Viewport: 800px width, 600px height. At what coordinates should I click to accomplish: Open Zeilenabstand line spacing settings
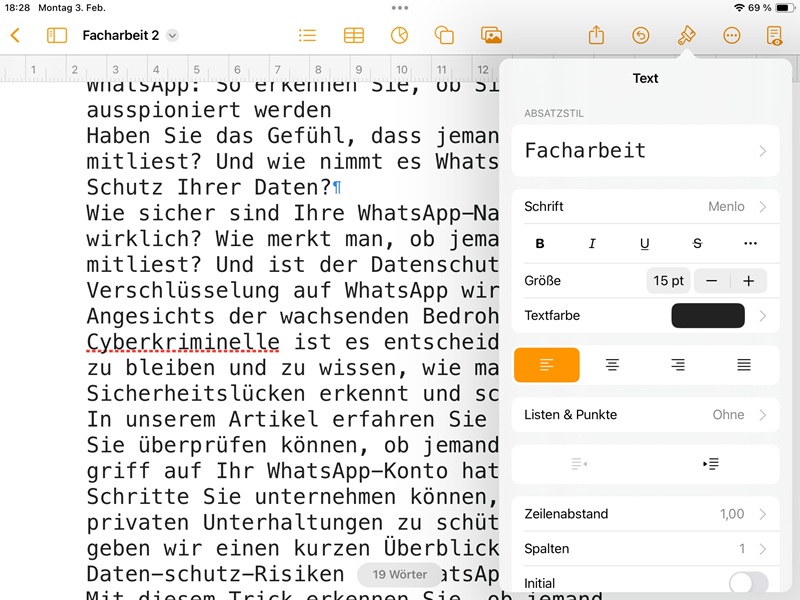[645, 514]
